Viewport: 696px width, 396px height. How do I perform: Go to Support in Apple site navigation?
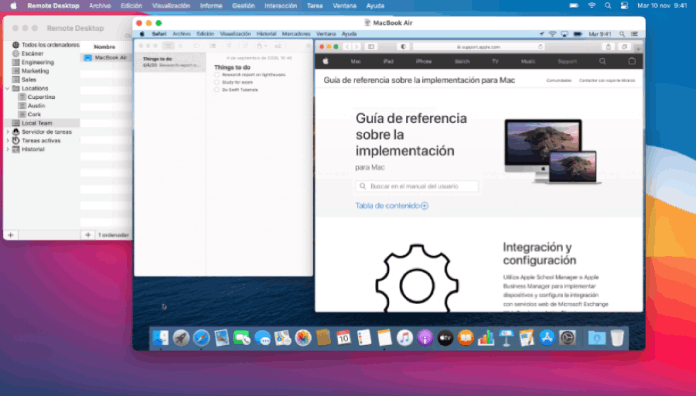(x=567, y=61)
